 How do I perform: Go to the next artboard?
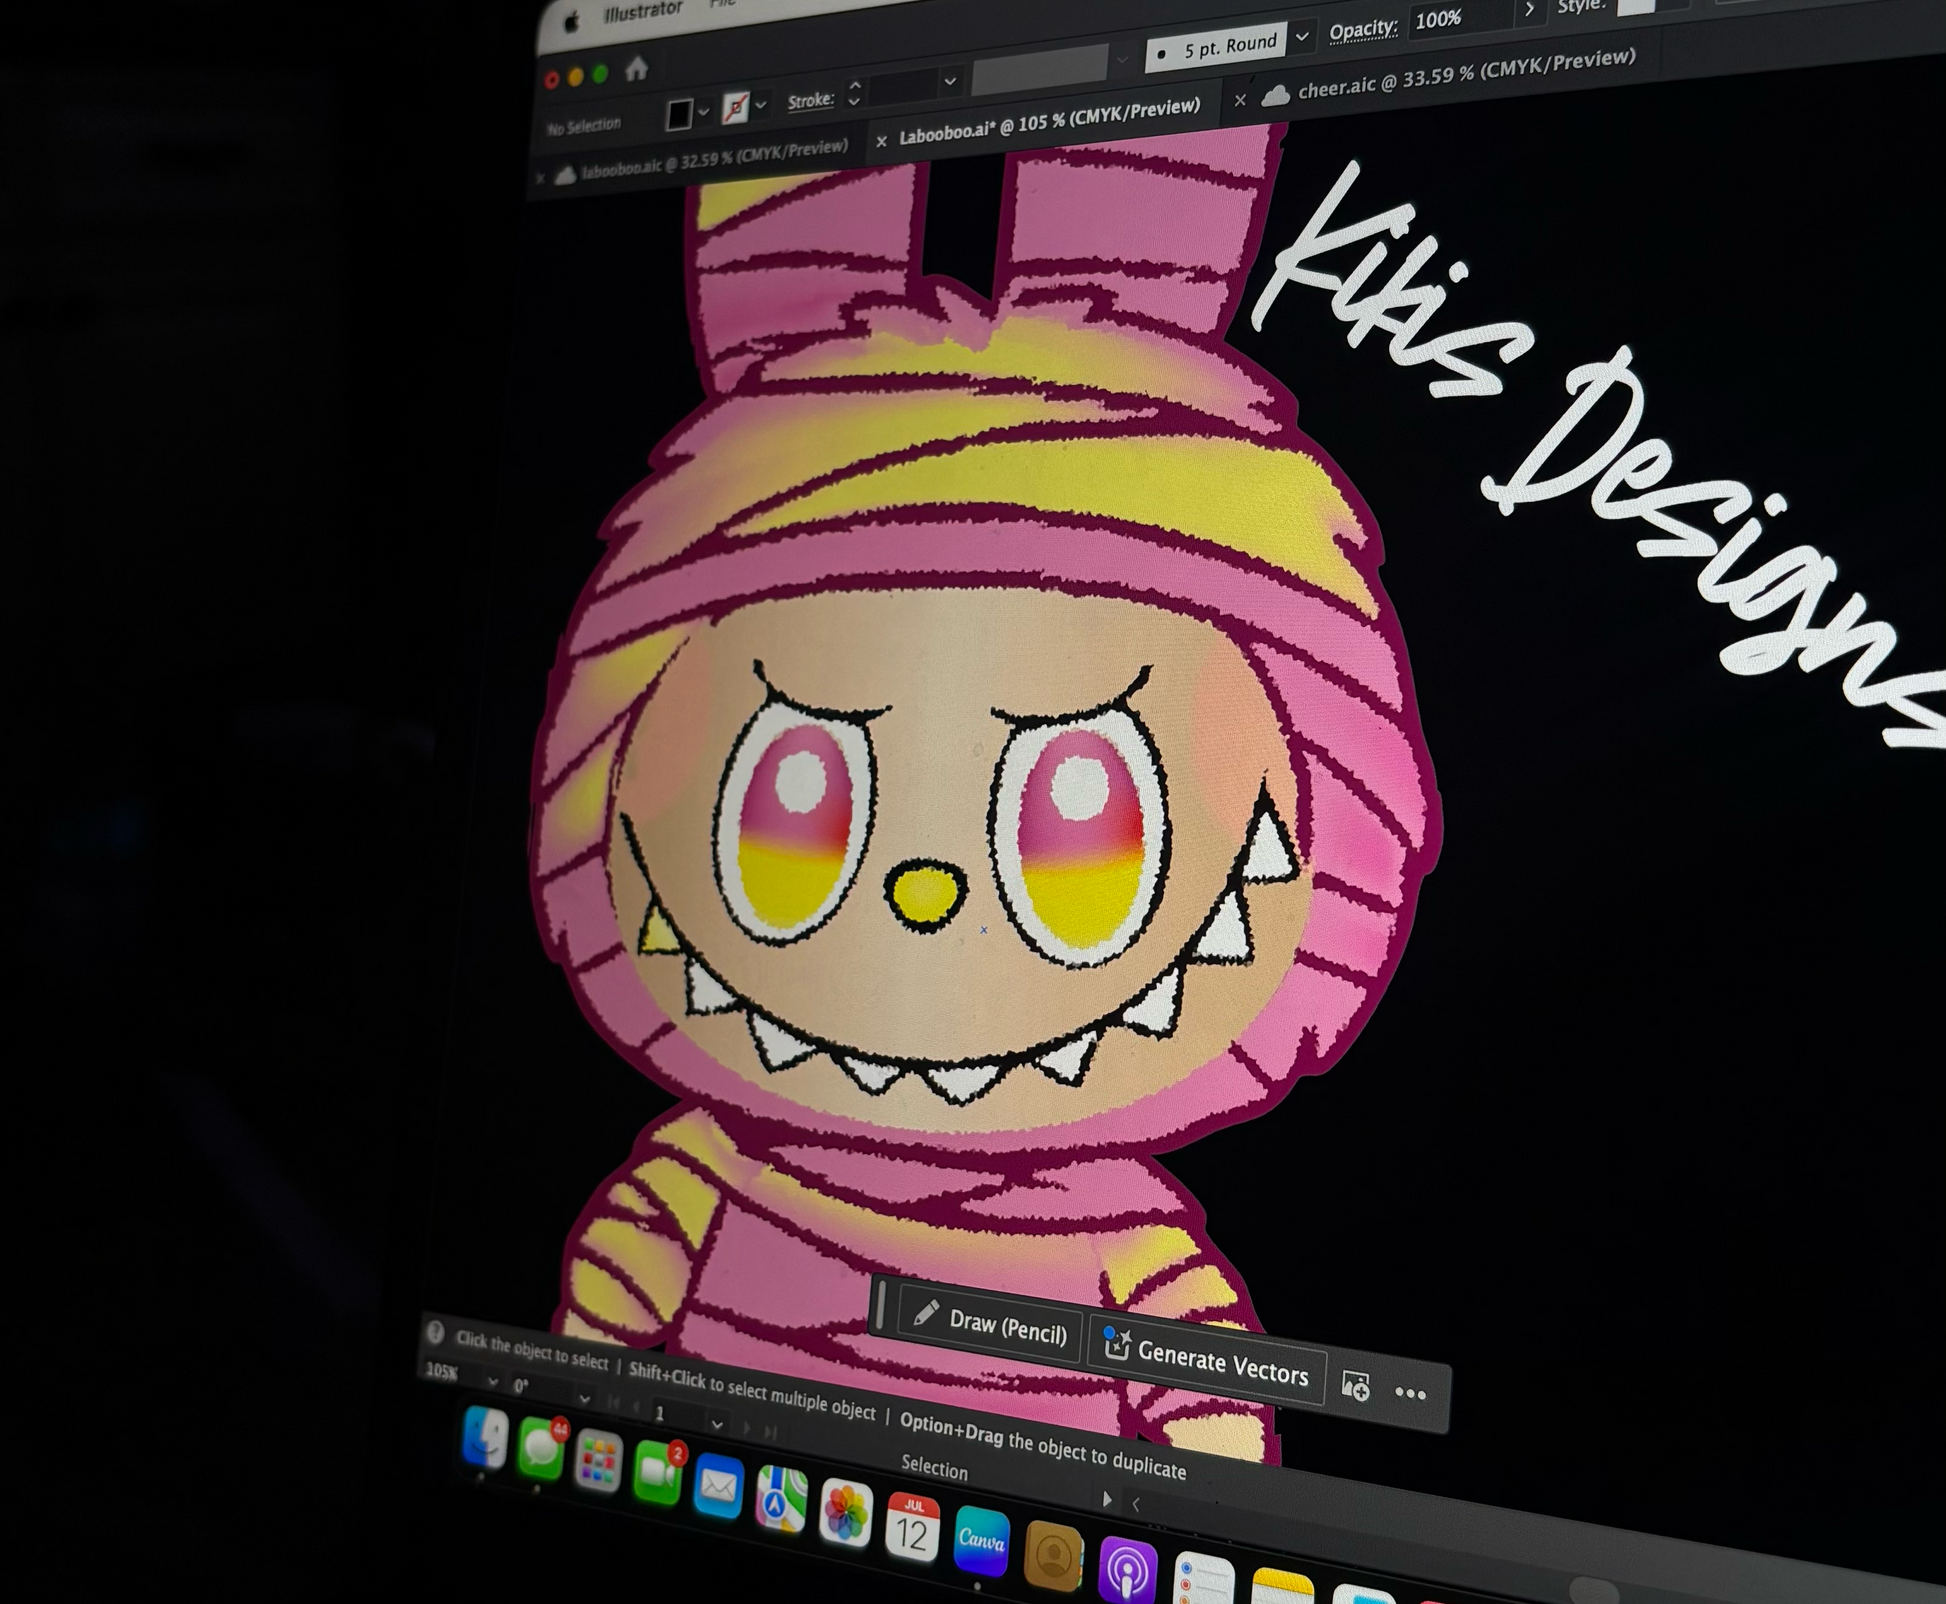click(x=746, y=1428)
